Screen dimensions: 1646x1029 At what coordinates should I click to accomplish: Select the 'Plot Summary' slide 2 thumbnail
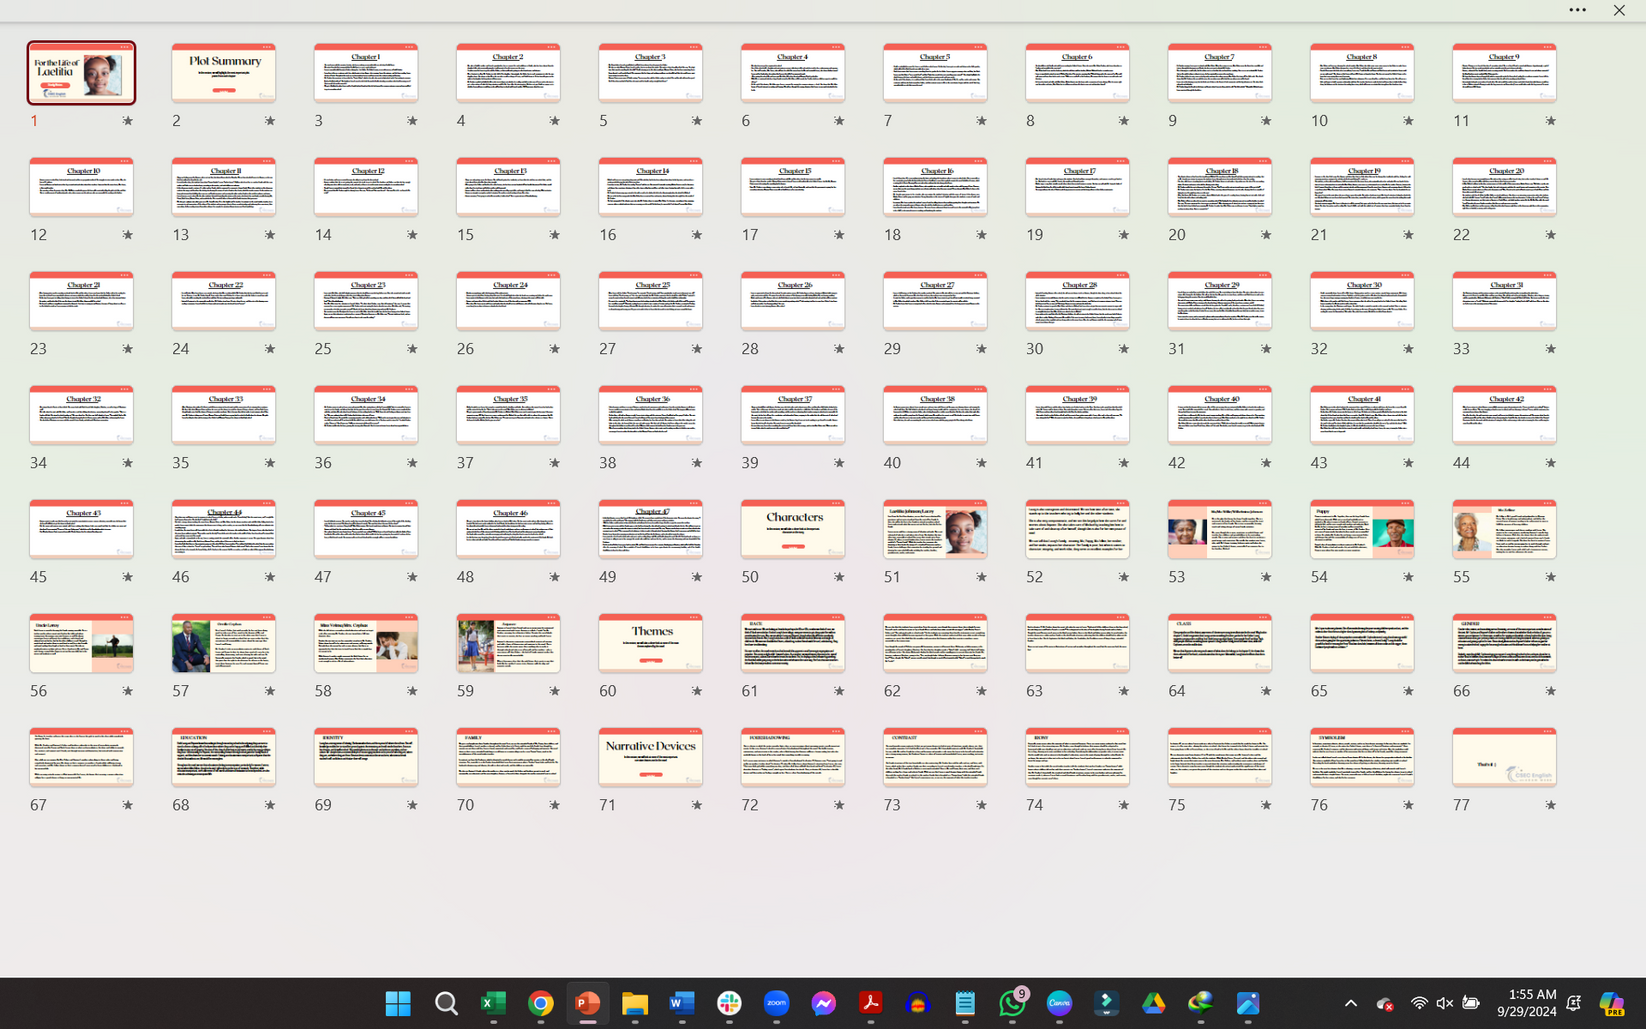tap(223, 73)
